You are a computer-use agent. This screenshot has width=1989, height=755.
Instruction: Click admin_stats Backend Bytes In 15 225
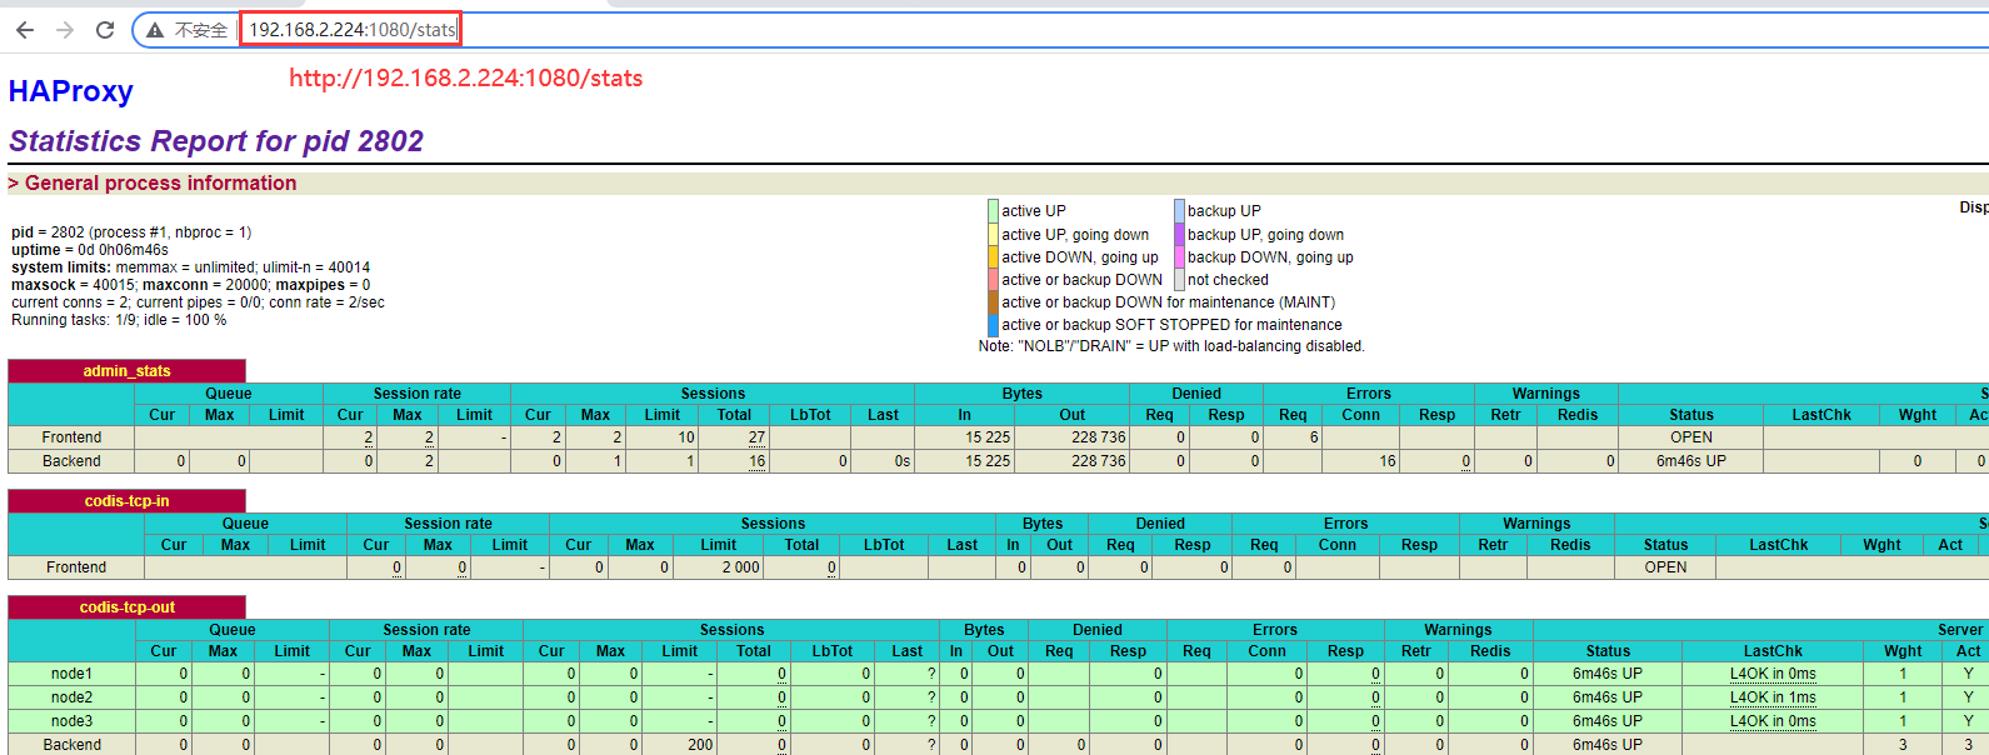pos(988,462)
